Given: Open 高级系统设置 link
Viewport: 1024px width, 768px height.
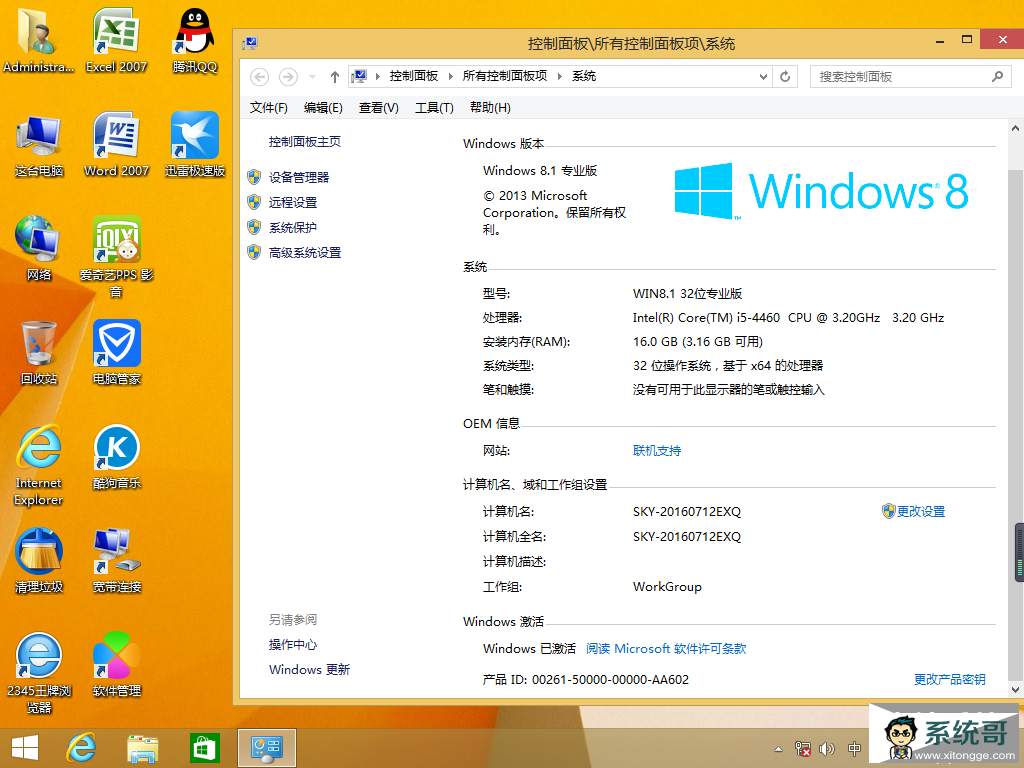Looking at the screenshot, I should pyautogui.click(x=305, y=253).
